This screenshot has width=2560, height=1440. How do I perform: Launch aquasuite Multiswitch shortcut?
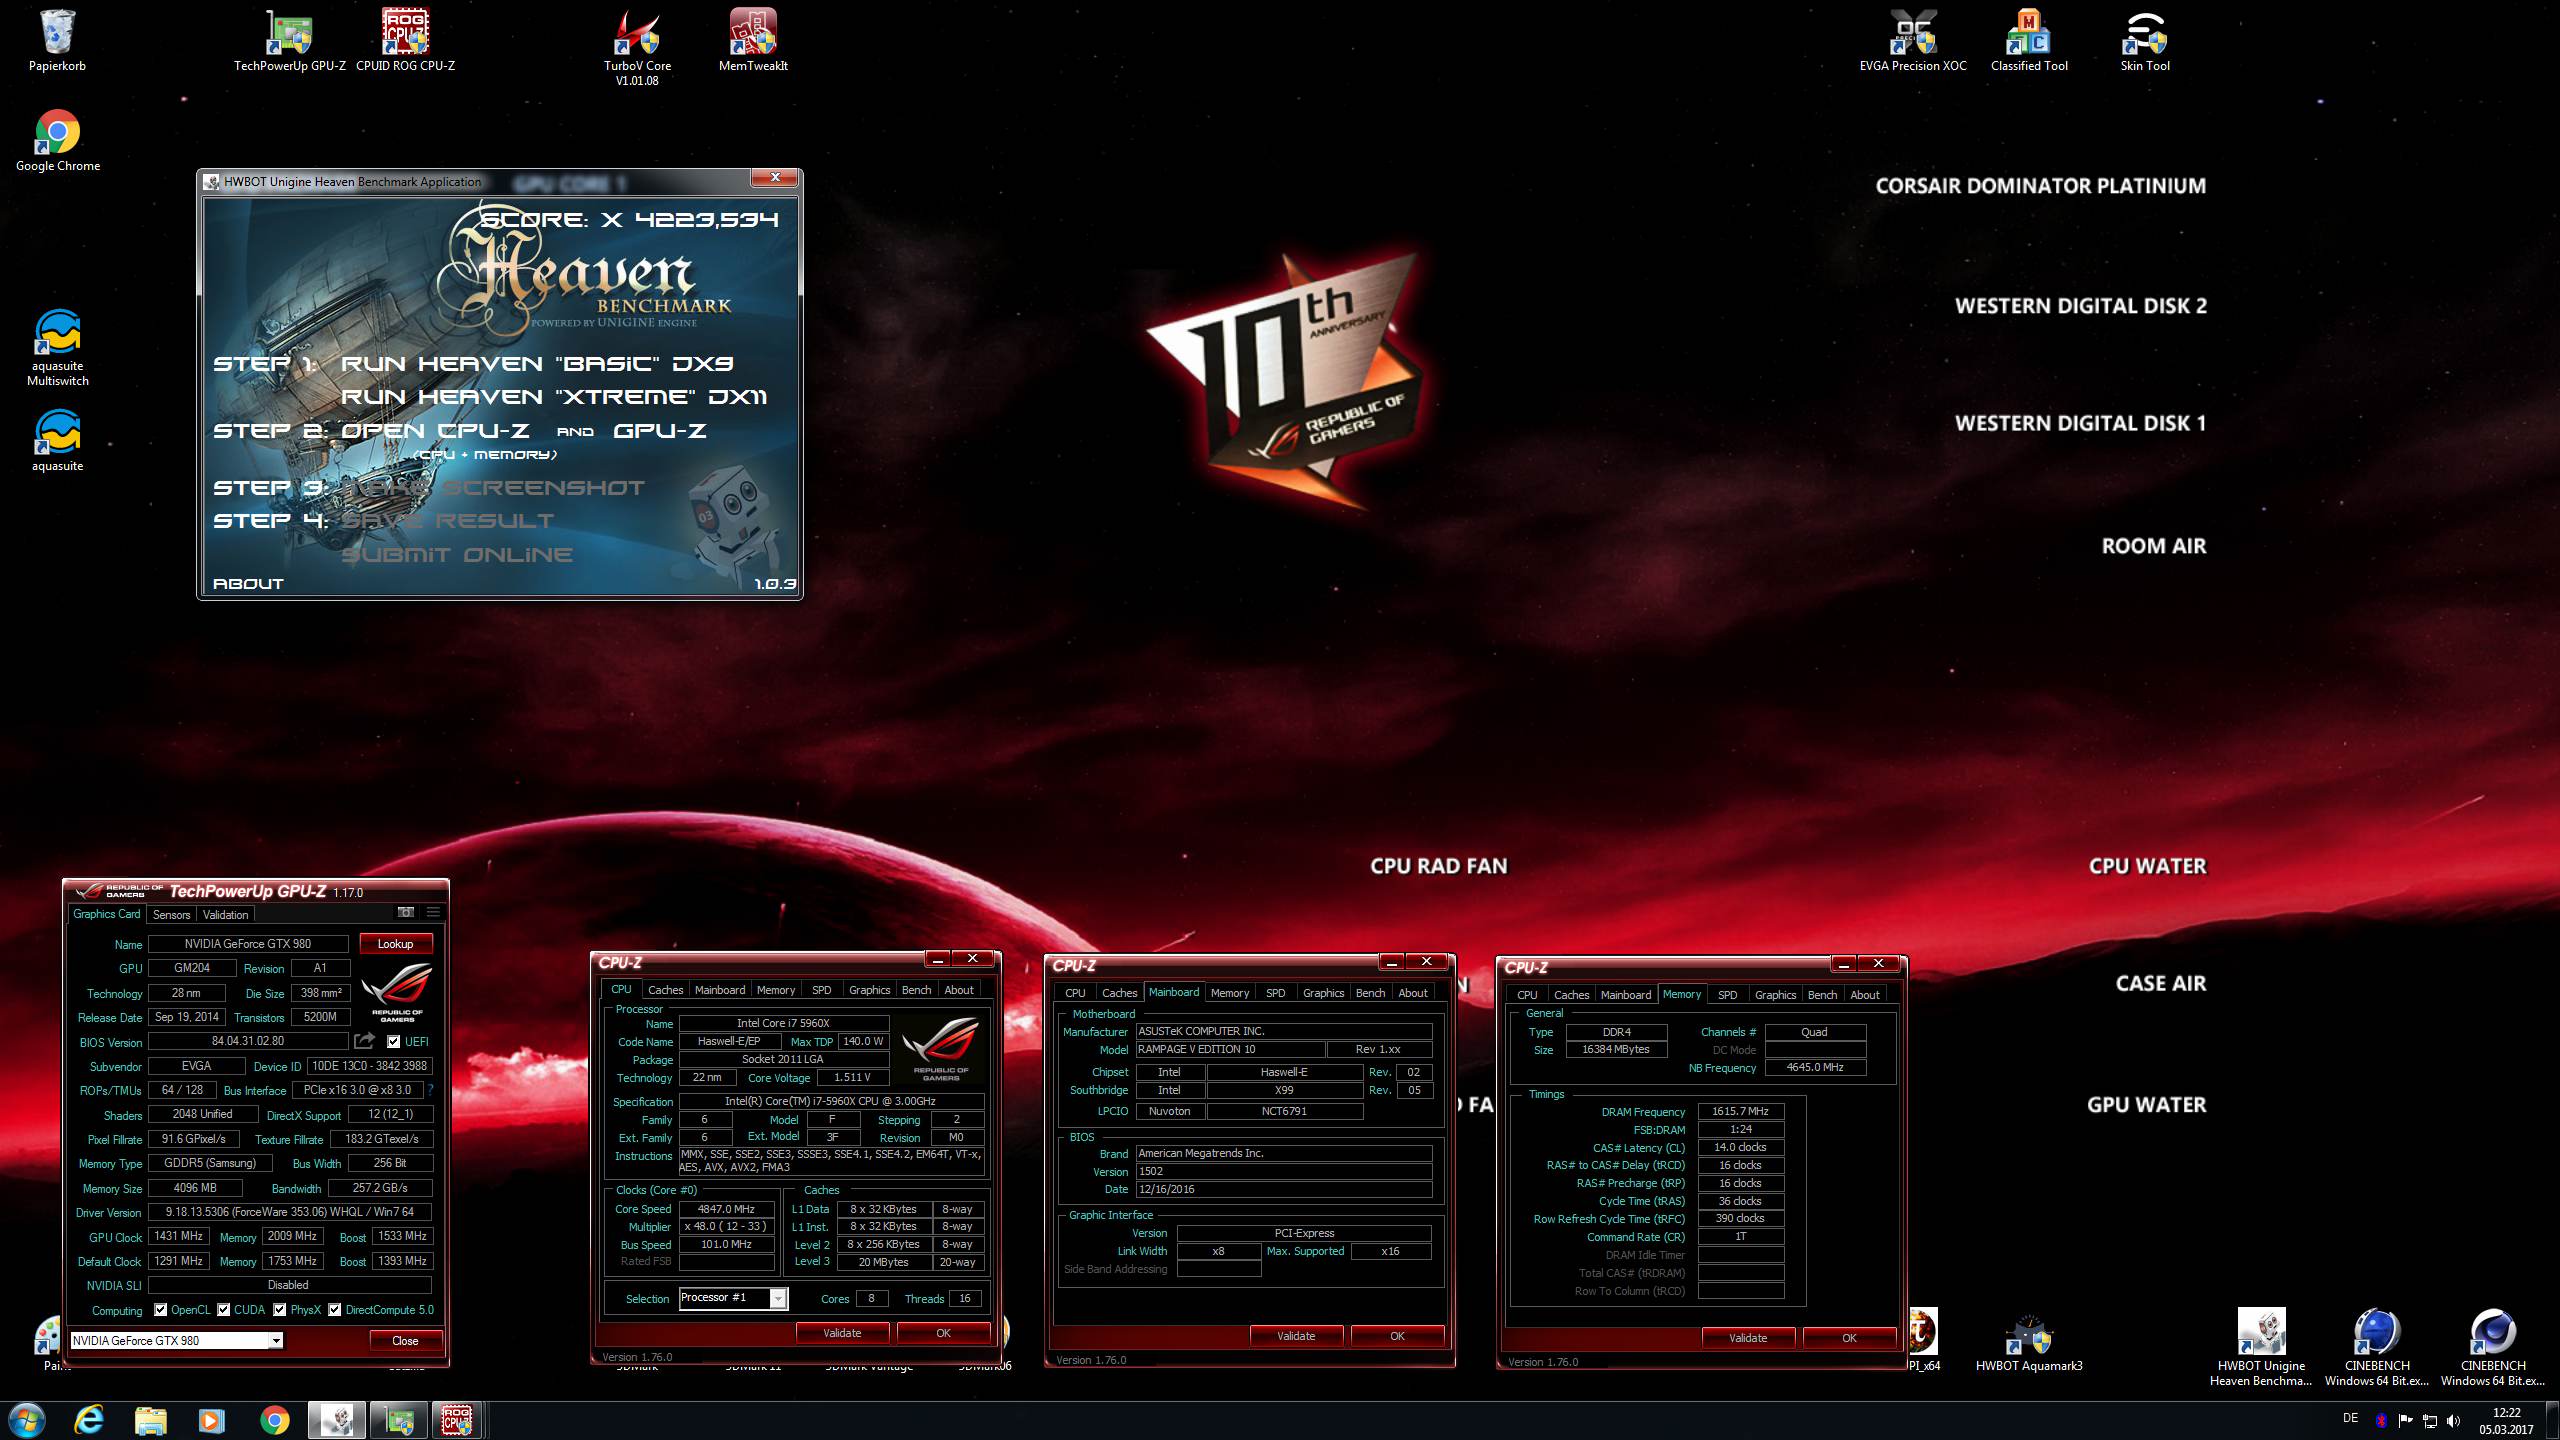click(57, 347)
